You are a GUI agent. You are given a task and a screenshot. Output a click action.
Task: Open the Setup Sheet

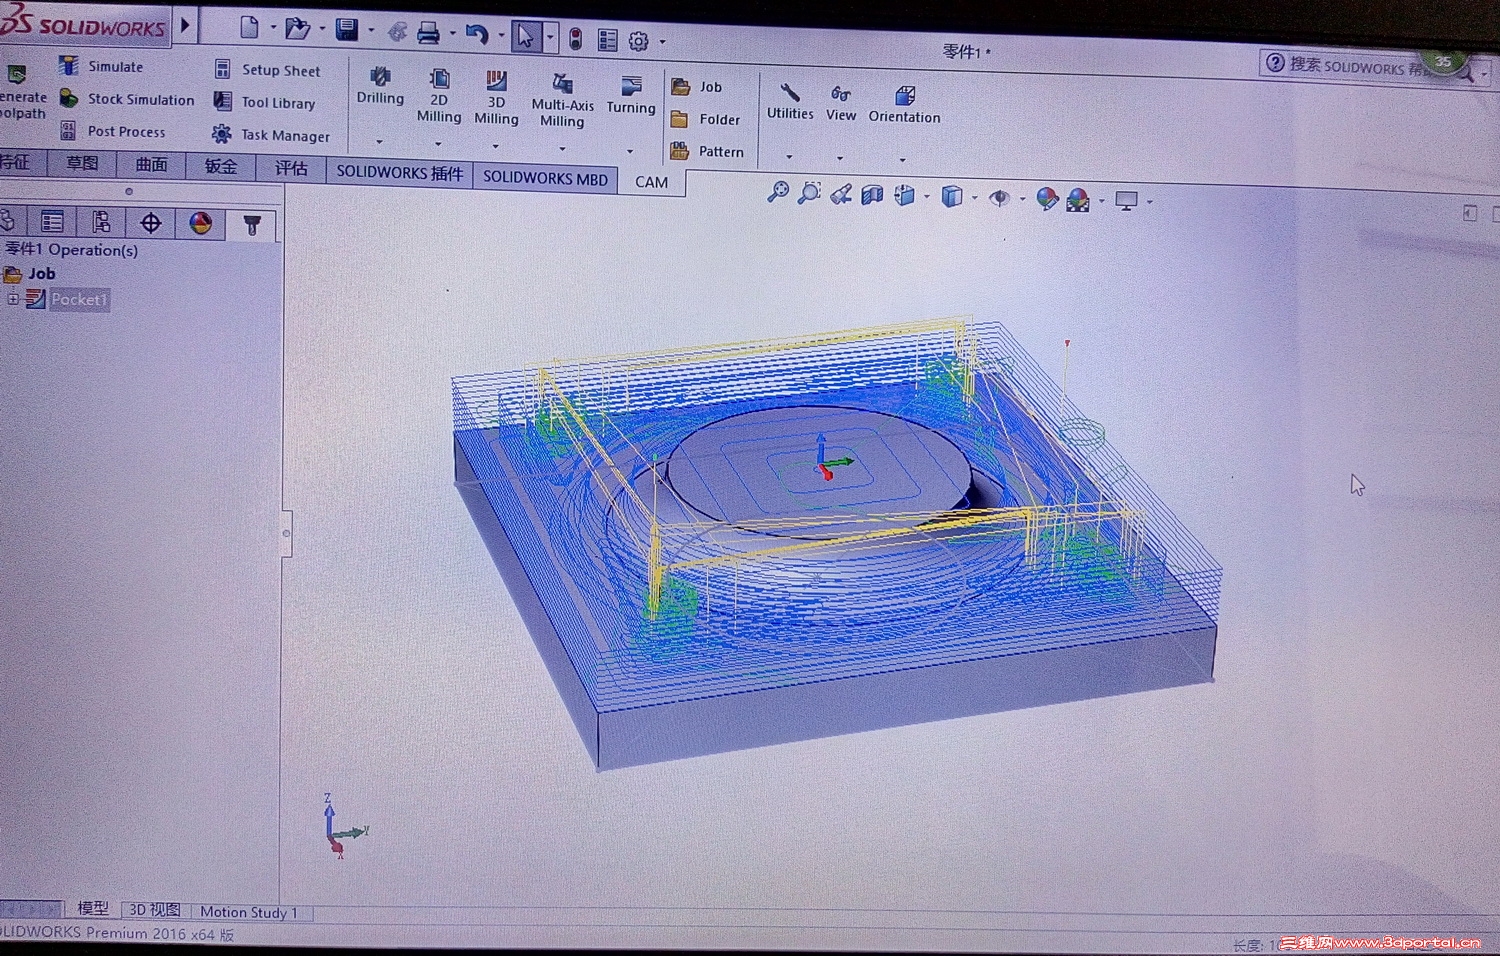tap(267, 70)
